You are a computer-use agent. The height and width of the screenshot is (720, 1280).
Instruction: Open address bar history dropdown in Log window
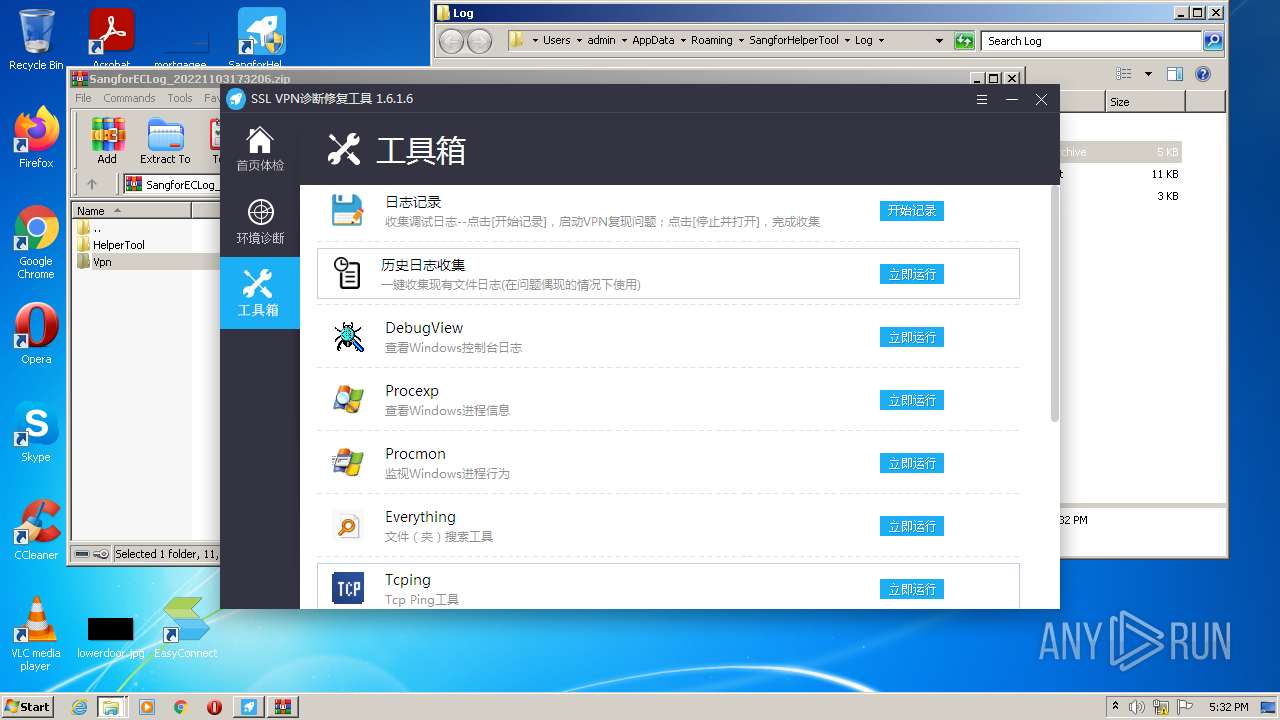pyautogui.click(x=939, y=41)
